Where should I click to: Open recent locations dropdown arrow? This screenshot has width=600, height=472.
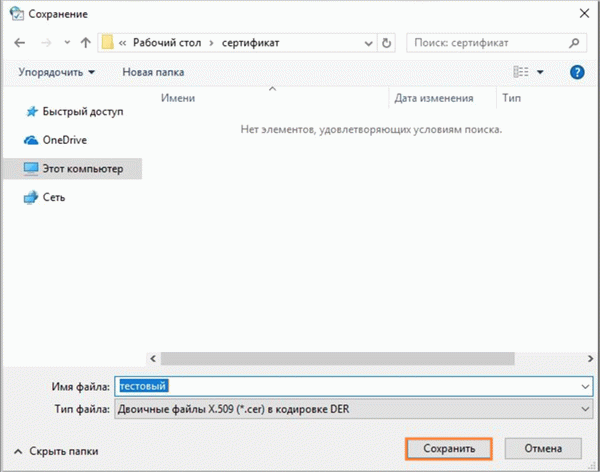(67, 42)
